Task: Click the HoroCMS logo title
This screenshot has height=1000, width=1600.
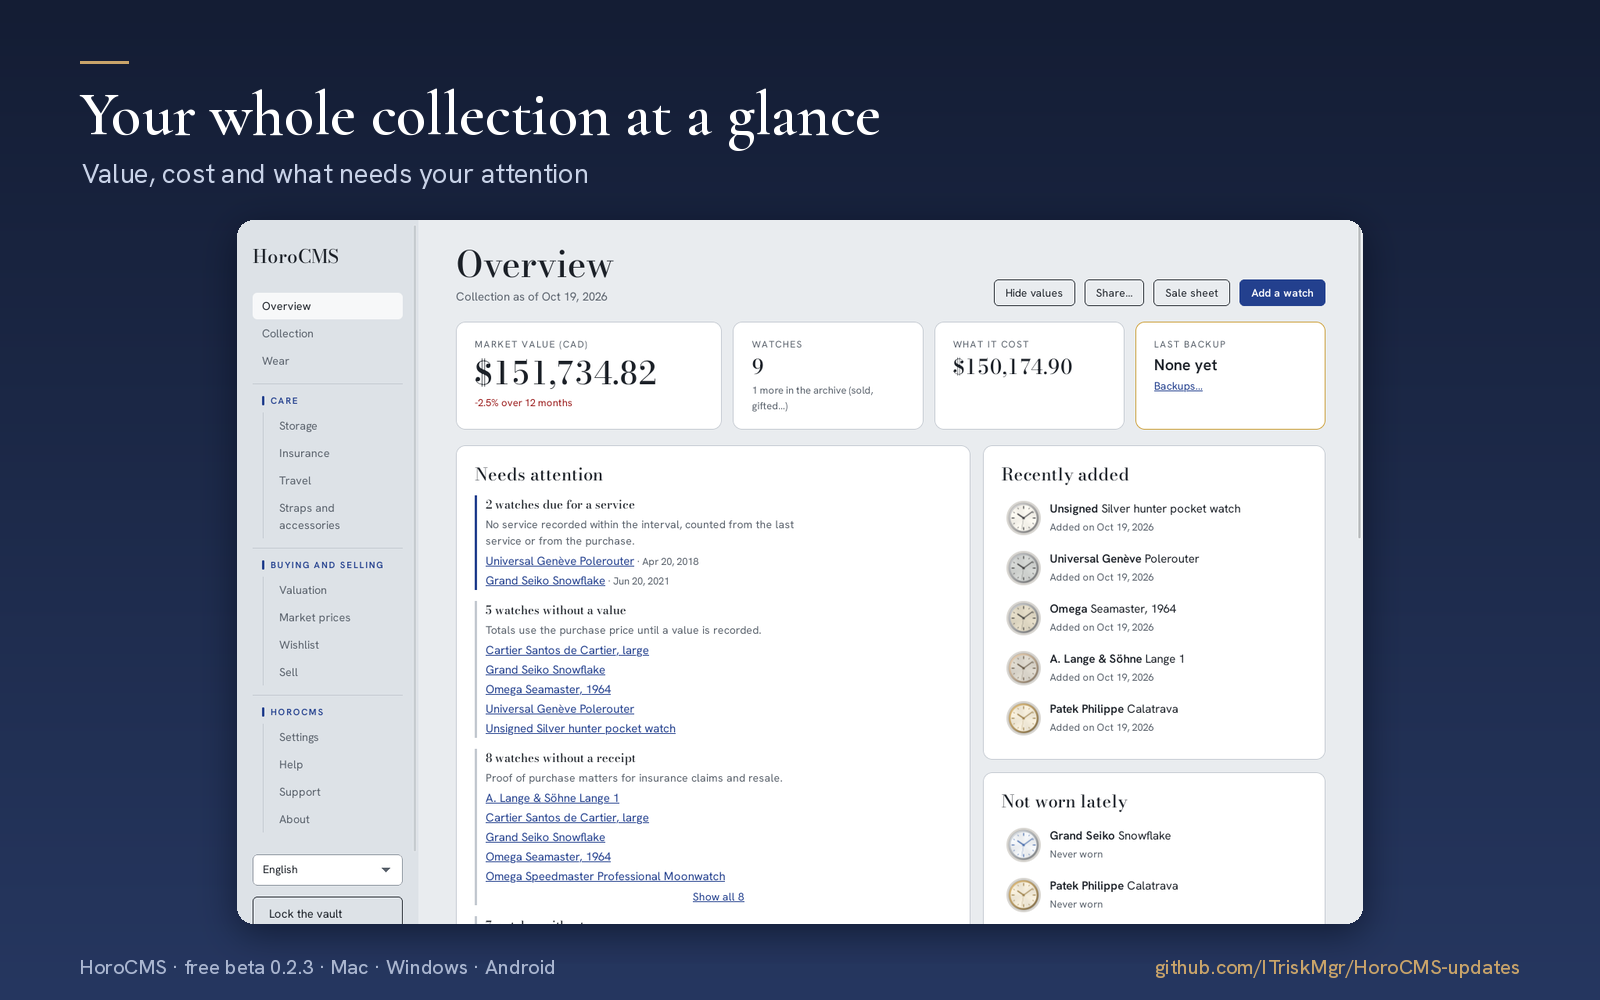Action: point(296,257)
